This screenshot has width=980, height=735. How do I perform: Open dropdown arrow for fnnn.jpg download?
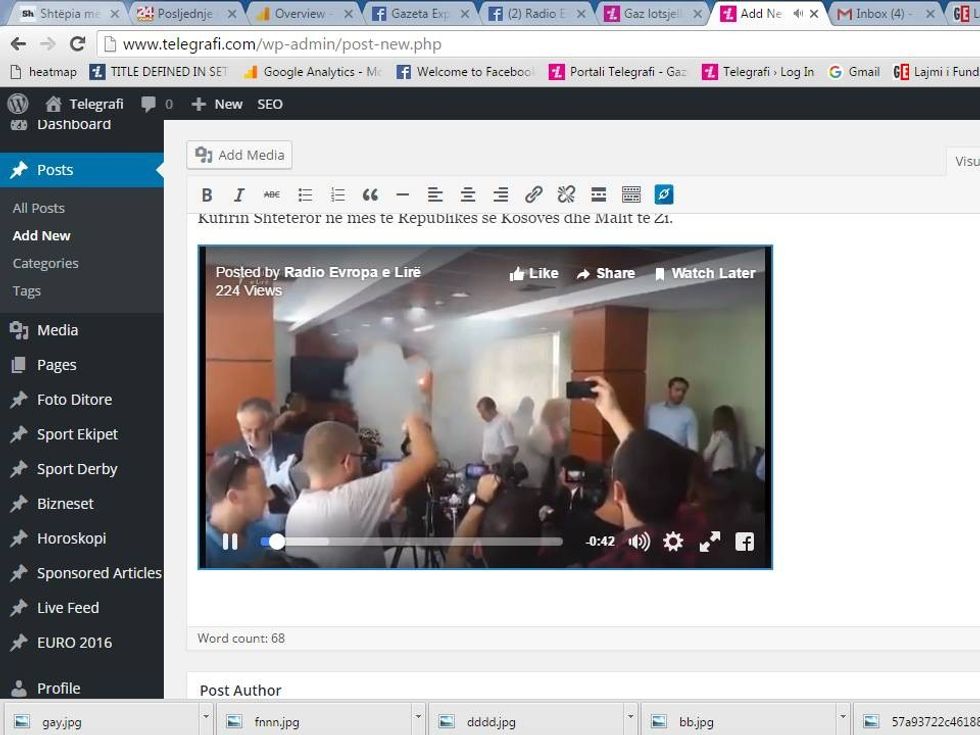[418, 718]
